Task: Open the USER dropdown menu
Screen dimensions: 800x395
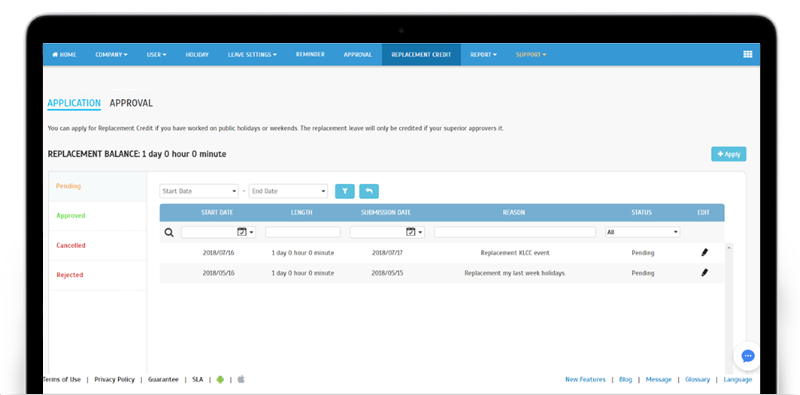Action: [x=157, y=55]
